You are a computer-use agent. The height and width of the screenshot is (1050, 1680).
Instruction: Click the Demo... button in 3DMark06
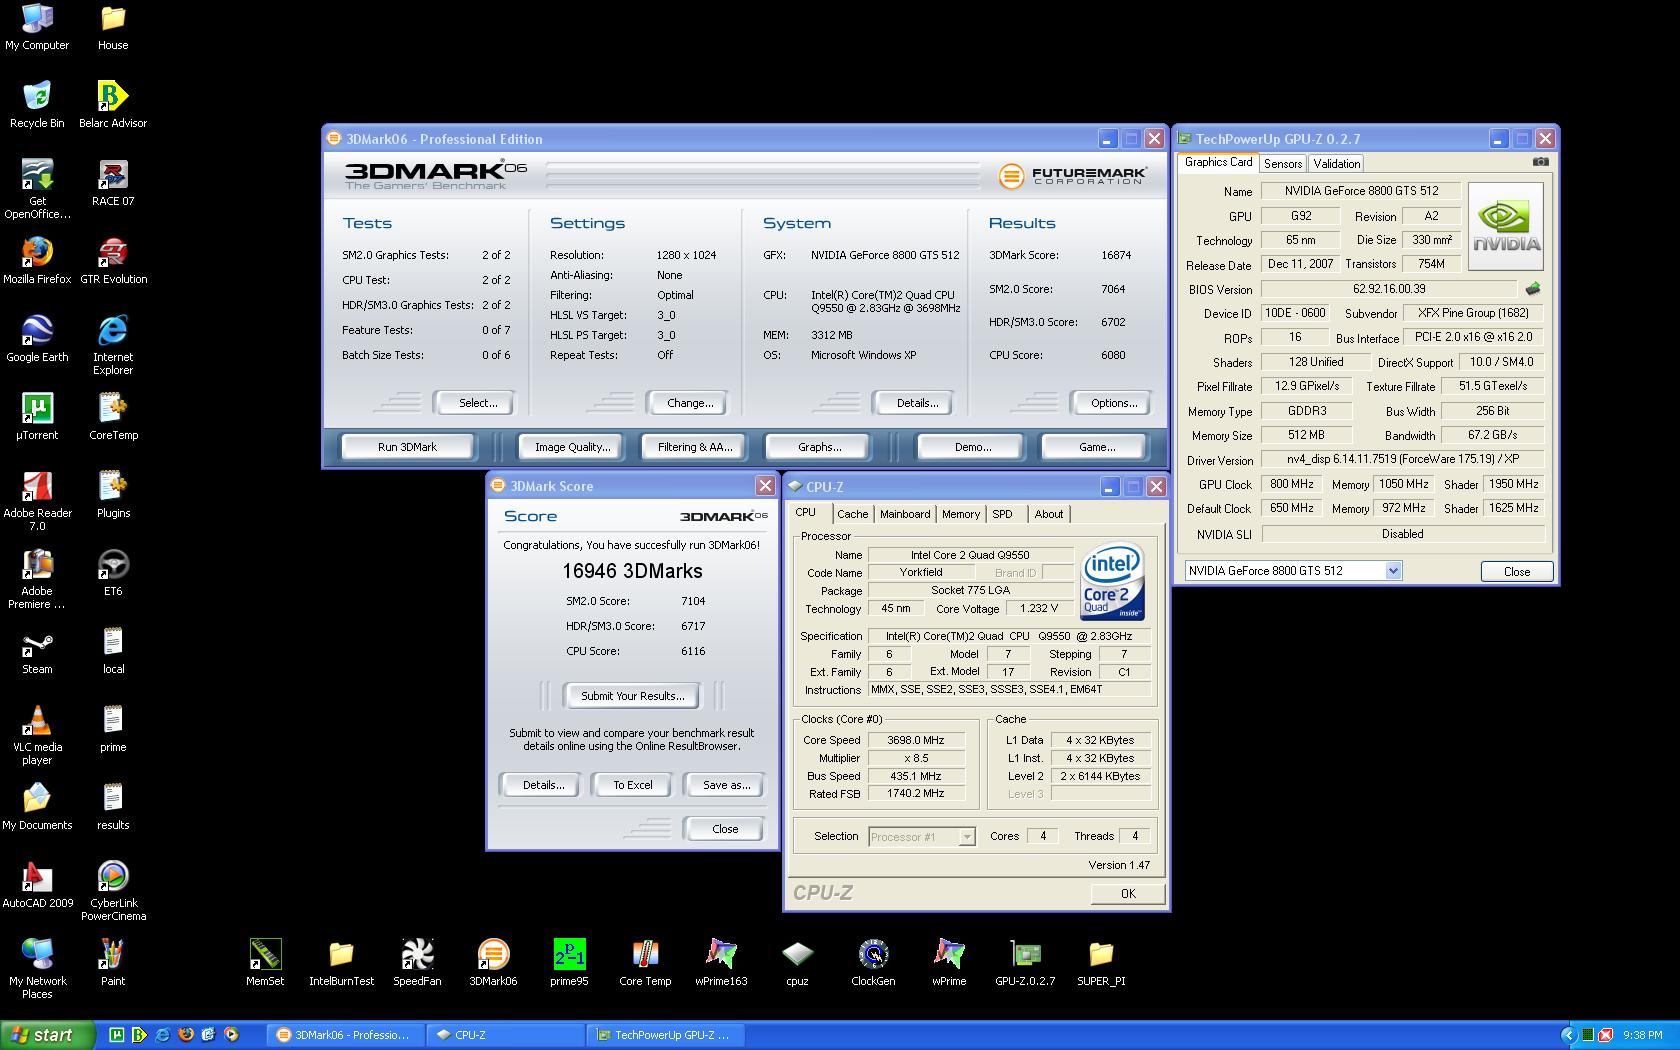click(972, 447)
